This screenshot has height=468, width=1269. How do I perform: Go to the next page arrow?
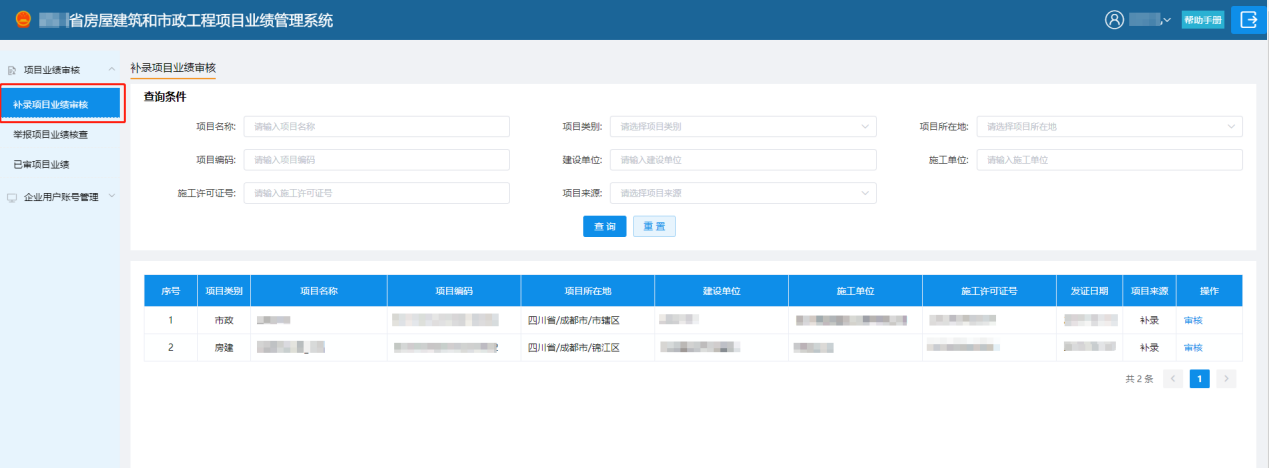1227,379
